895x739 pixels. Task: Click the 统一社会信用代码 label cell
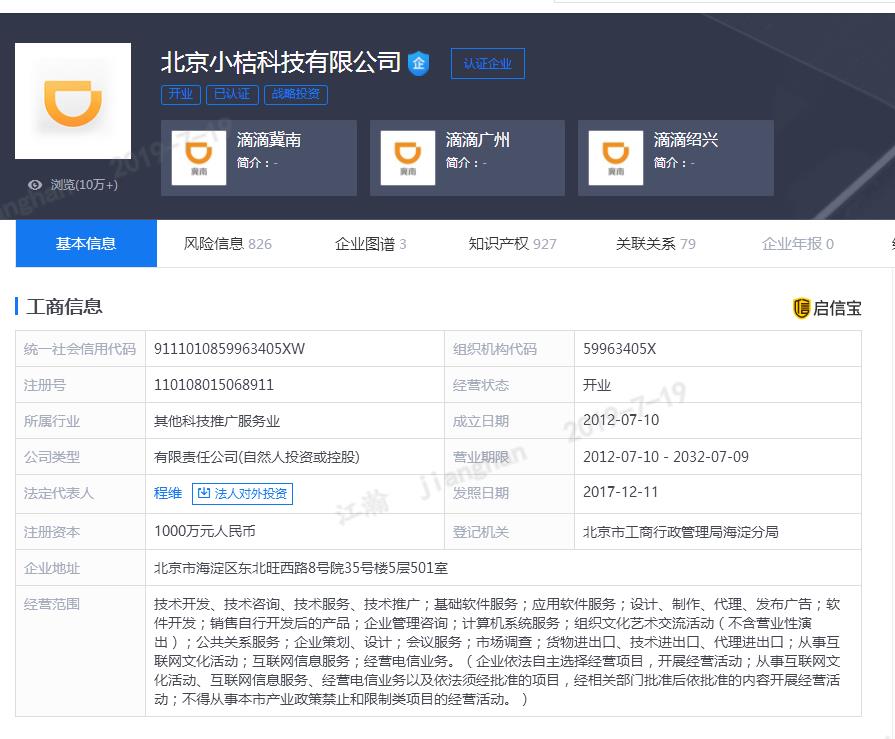point(80,349)
